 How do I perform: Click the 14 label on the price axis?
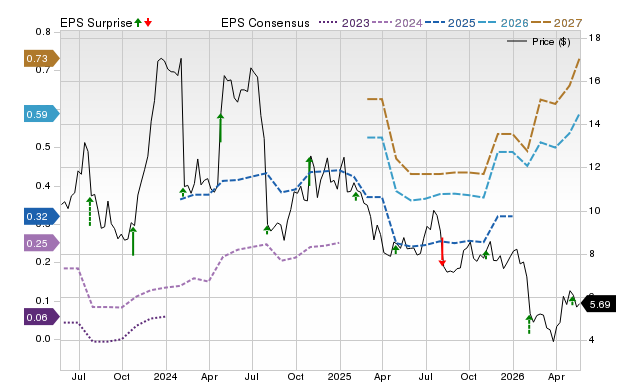pos(595,124)
